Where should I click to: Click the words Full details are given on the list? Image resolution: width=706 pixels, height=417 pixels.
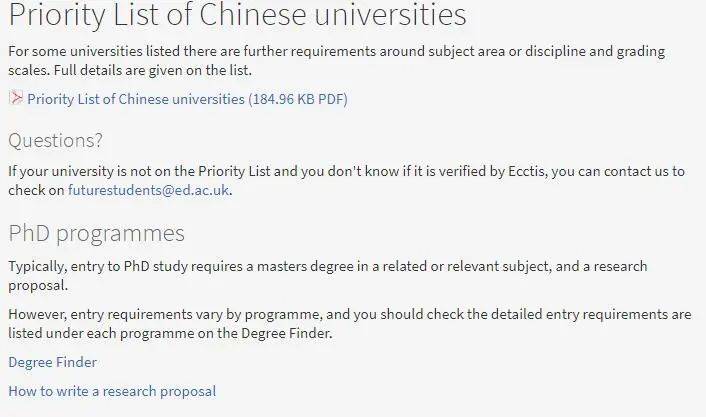[x=153, y=70]
